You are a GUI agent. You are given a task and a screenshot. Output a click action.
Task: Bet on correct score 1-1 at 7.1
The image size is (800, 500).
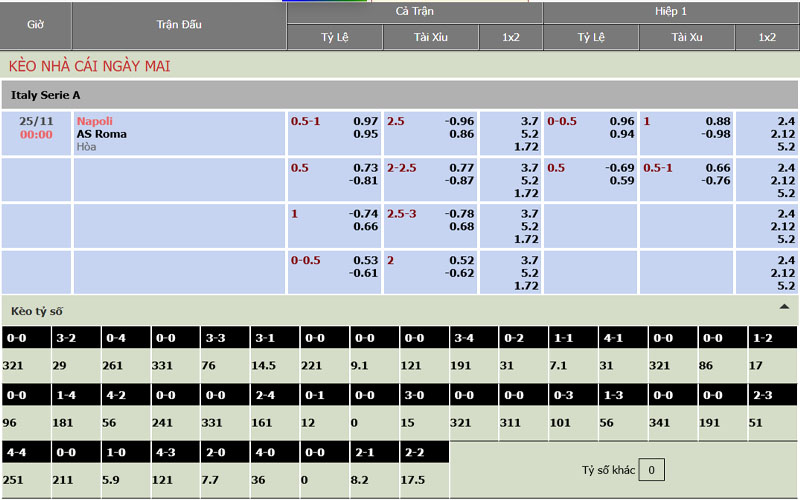558,366
